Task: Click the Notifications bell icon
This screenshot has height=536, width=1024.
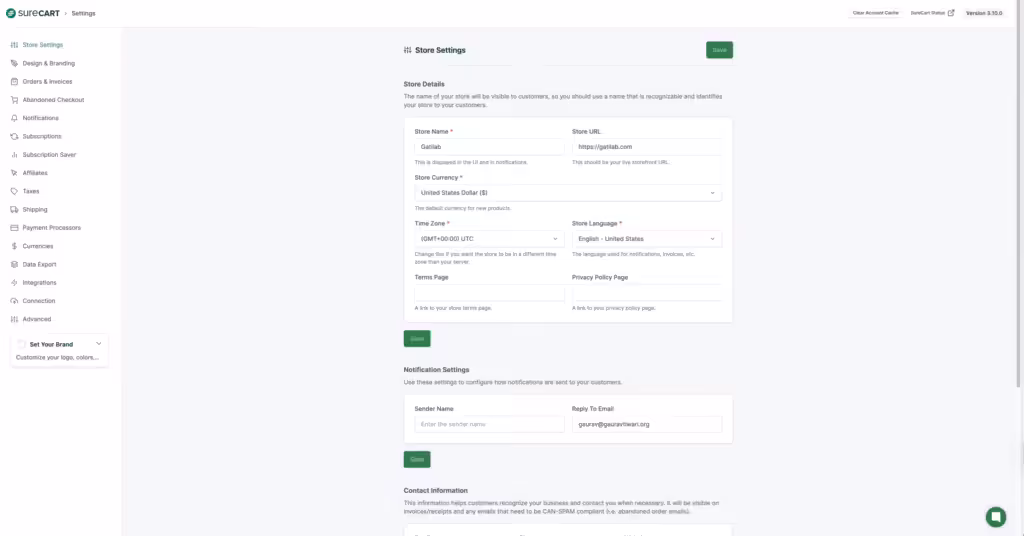Action: [x=14, y=118]
